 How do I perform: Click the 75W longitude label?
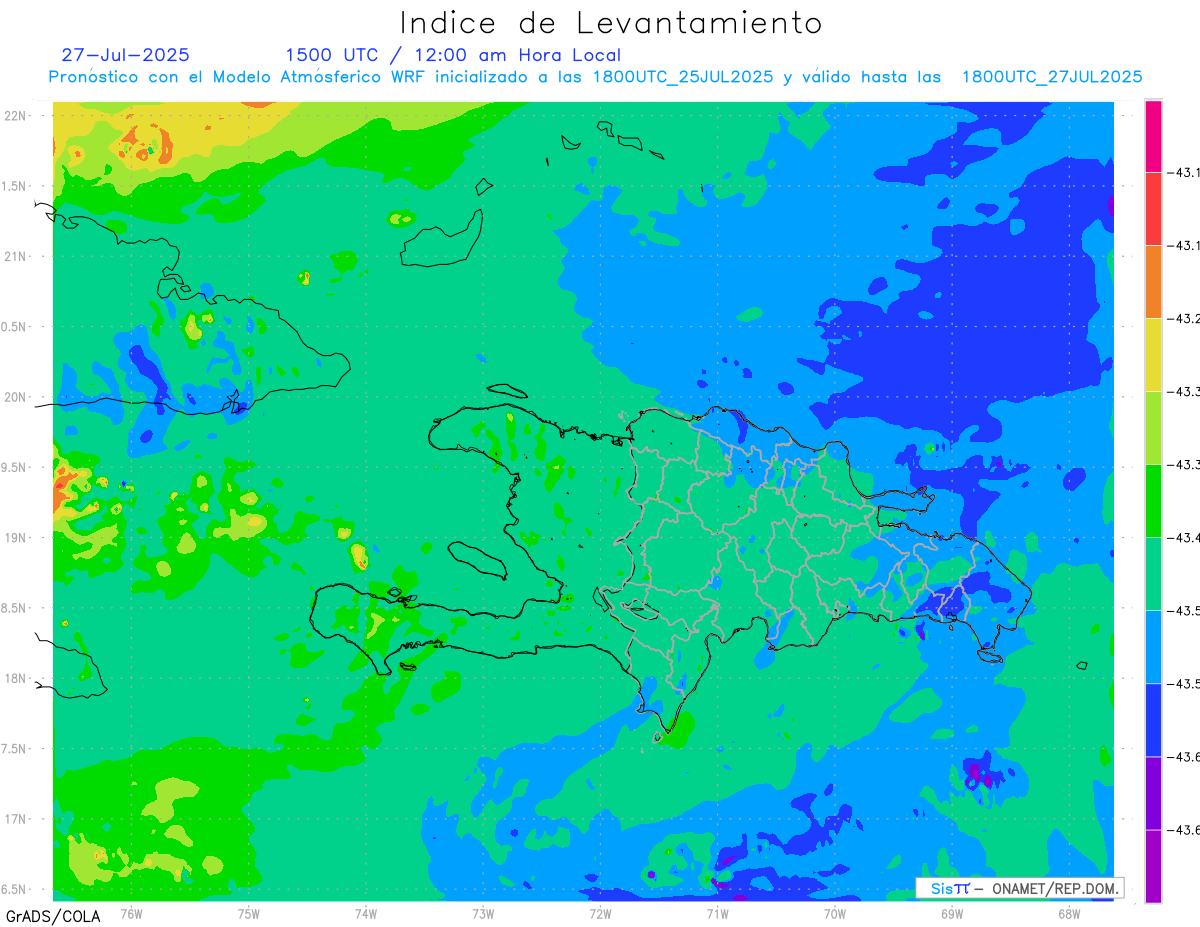point(249,913)
